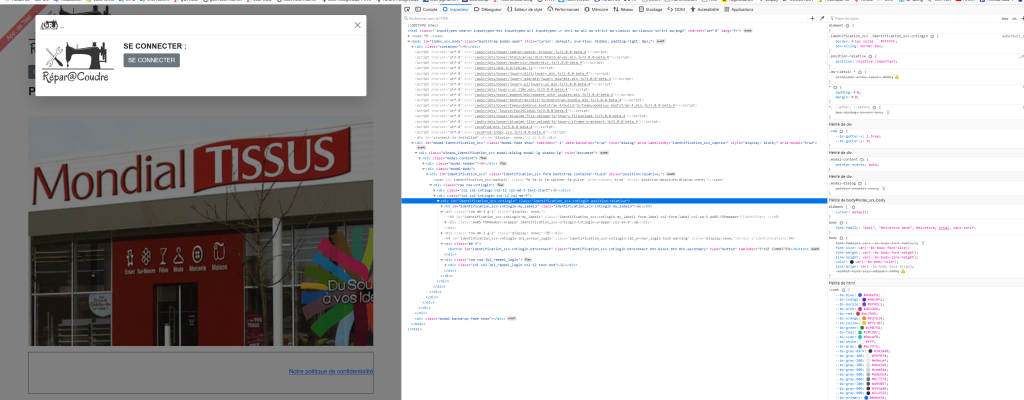Switch to the Console tab

[x=427, y=10]
